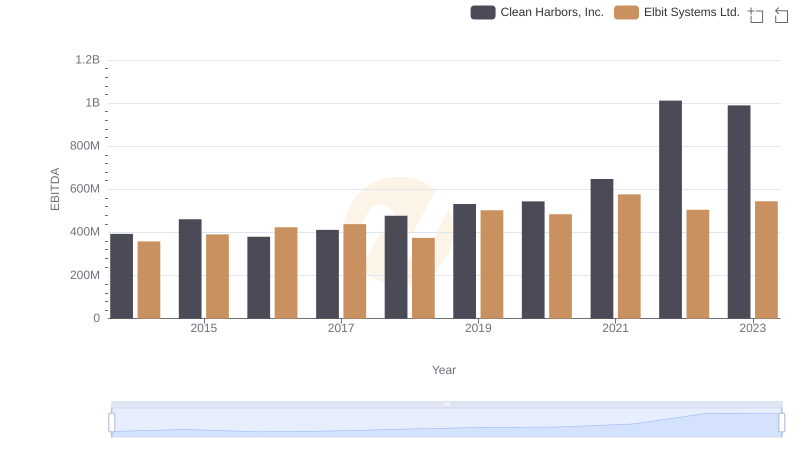Image resolution: width=800 pixels, height=461 pixels.
Task: Select the tallest Clean Harbors bar for 2022
Action: [x=670, y=210]
